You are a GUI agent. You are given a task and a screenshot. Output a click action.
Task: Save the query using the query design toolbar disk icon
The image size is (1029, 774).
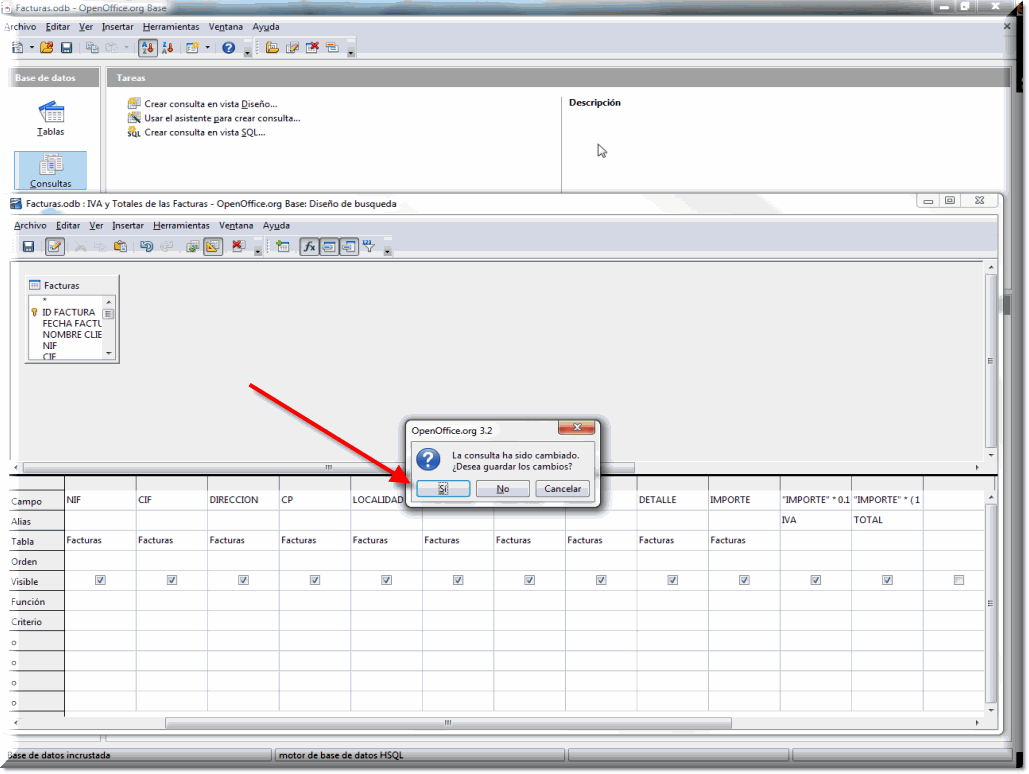pyautogui.click(x=28, y=247)
